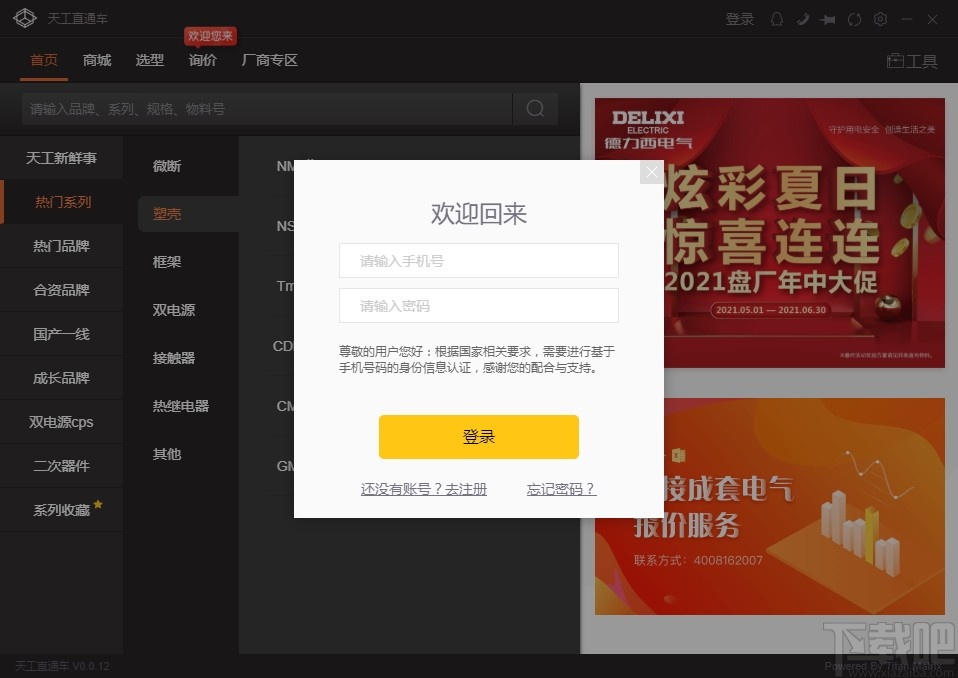Toggle pin window always on top
The height and width of the screenshot is (678, 958).
point(830,18)
